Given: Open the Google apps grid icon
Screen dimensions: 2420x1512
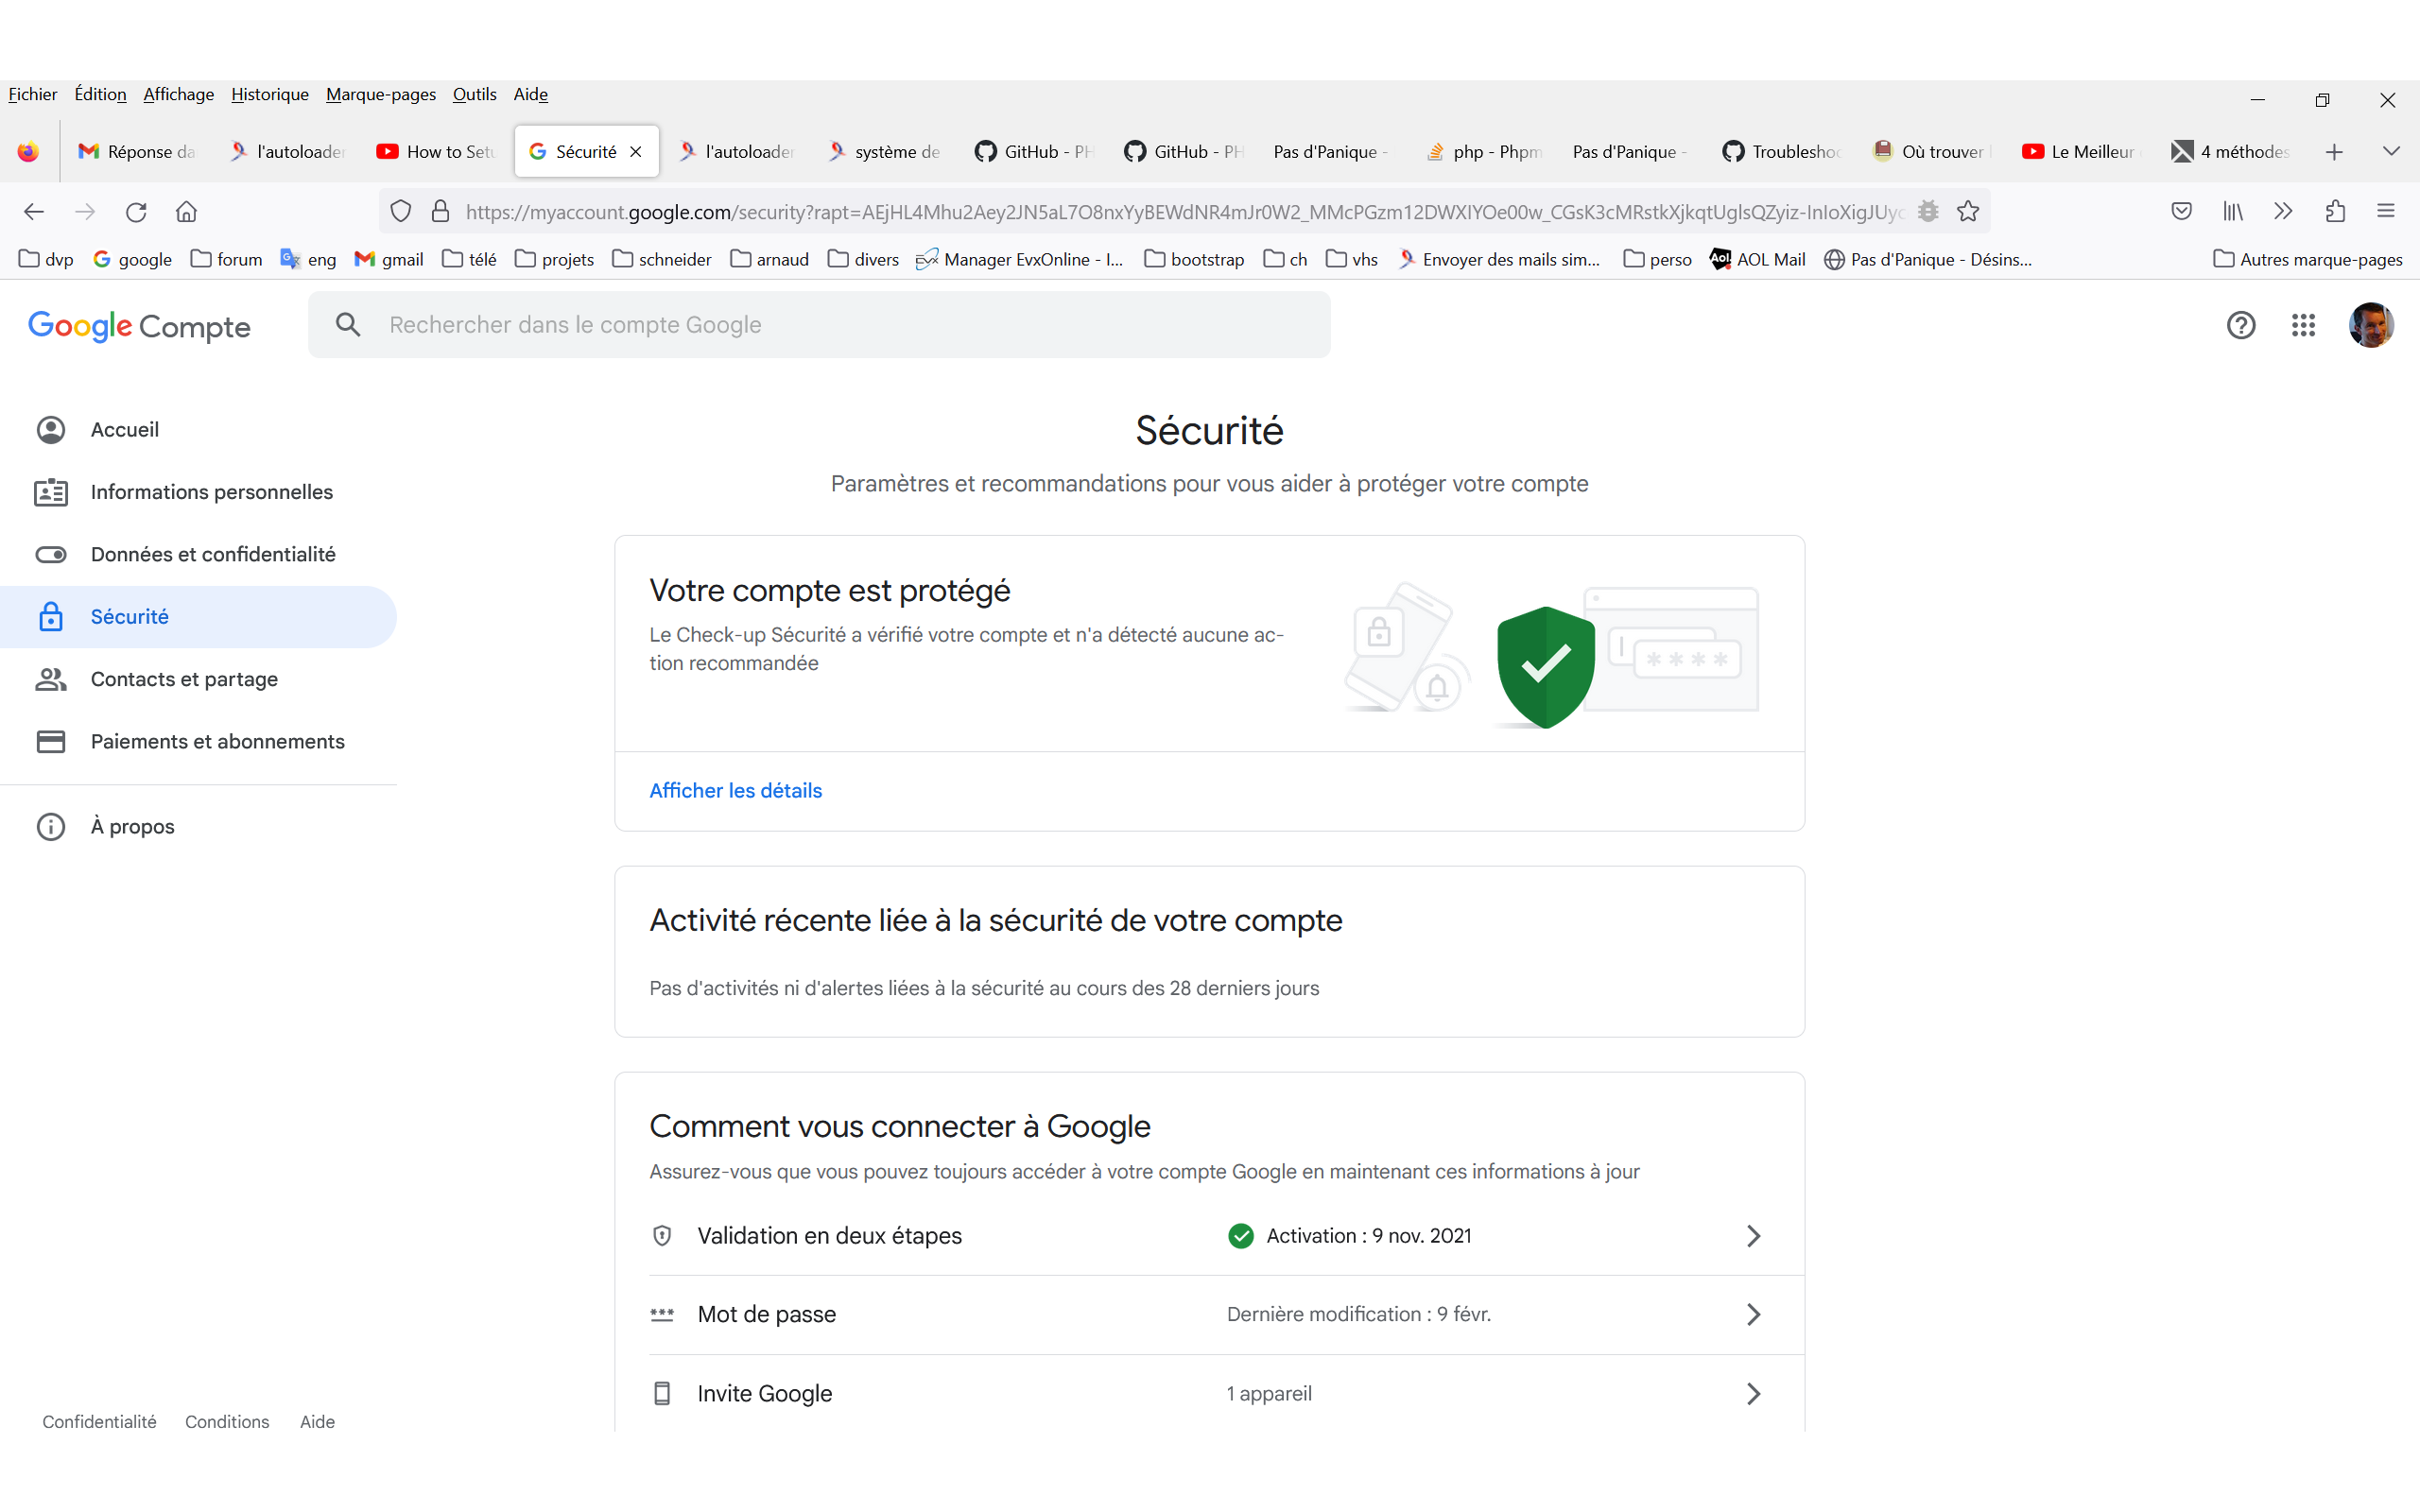Looking at the screenshot, I should [x=2303, y=325].
